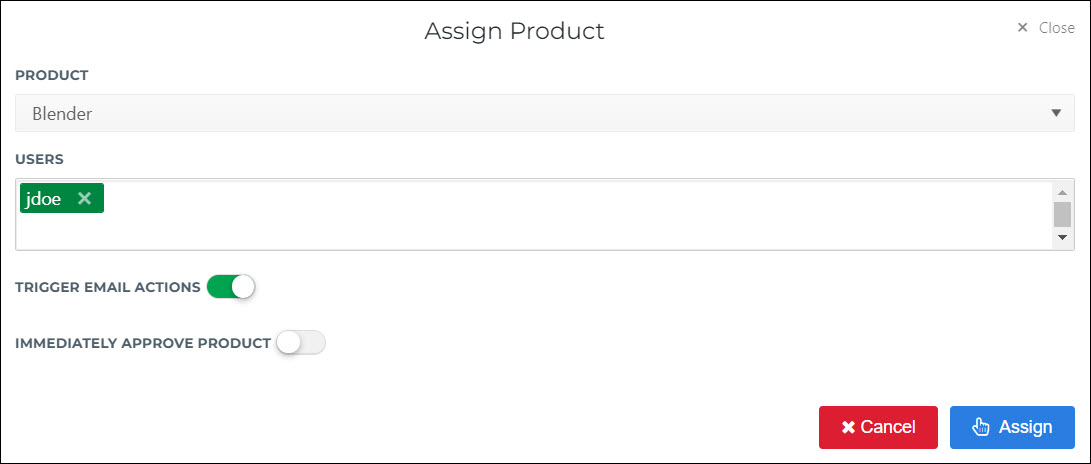Click the scroll up arrow in Users box

1062,193
